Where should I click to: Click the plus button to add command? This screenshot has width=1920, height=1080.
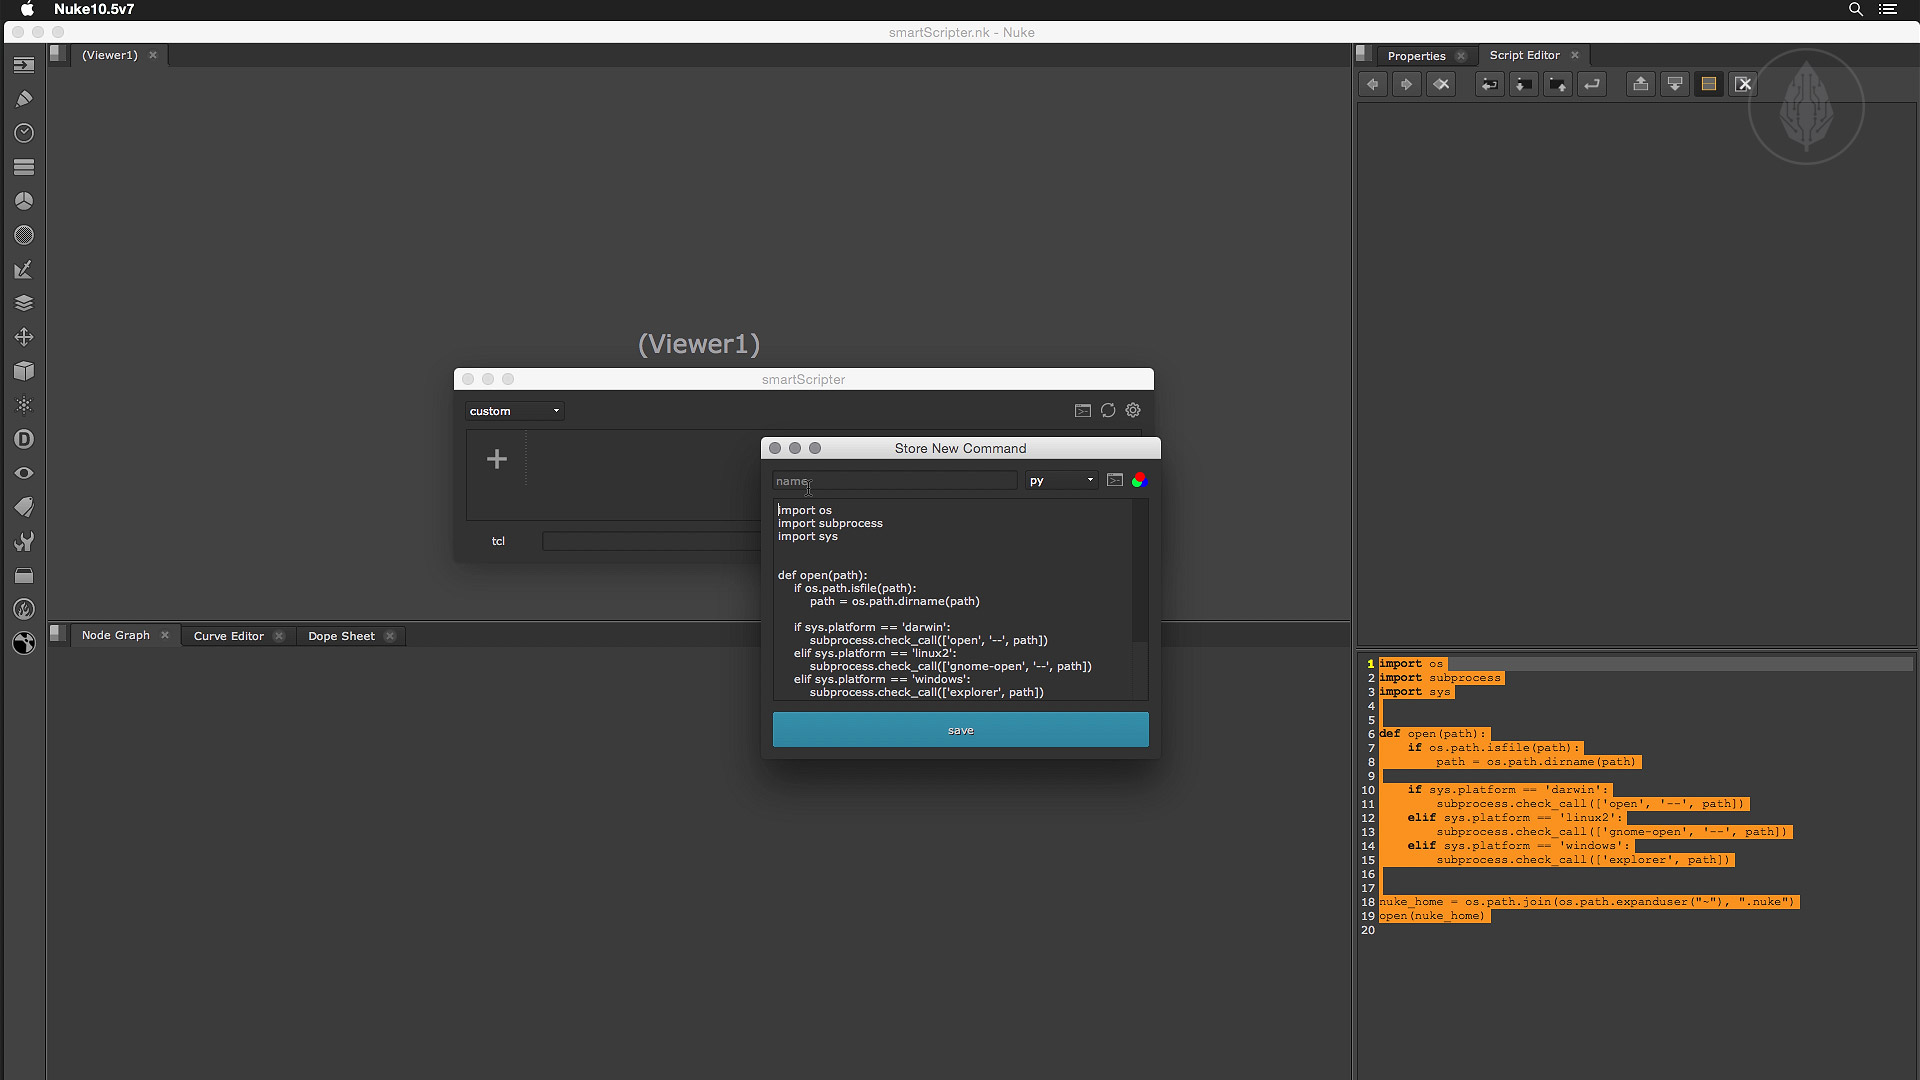coord(497,459)
